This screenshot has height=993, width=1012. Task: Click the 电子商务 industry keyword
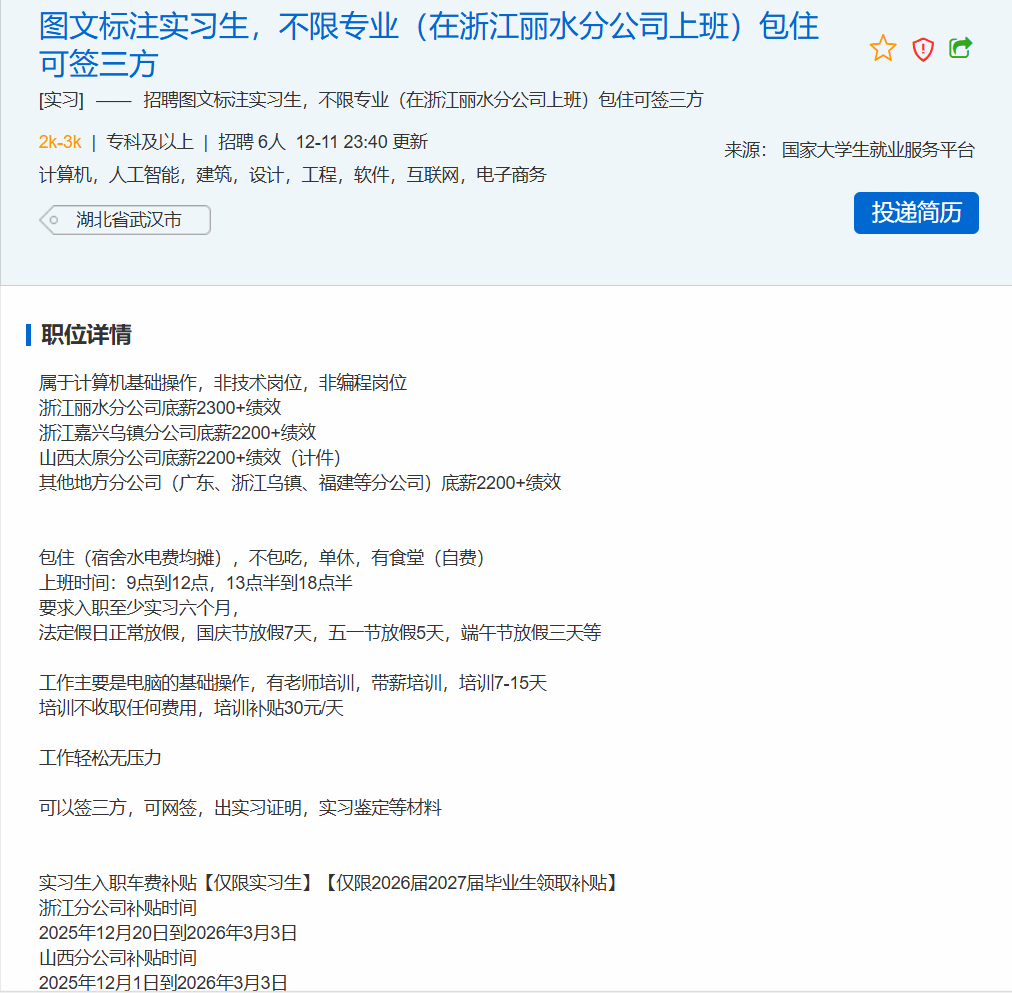pos(511,175)
